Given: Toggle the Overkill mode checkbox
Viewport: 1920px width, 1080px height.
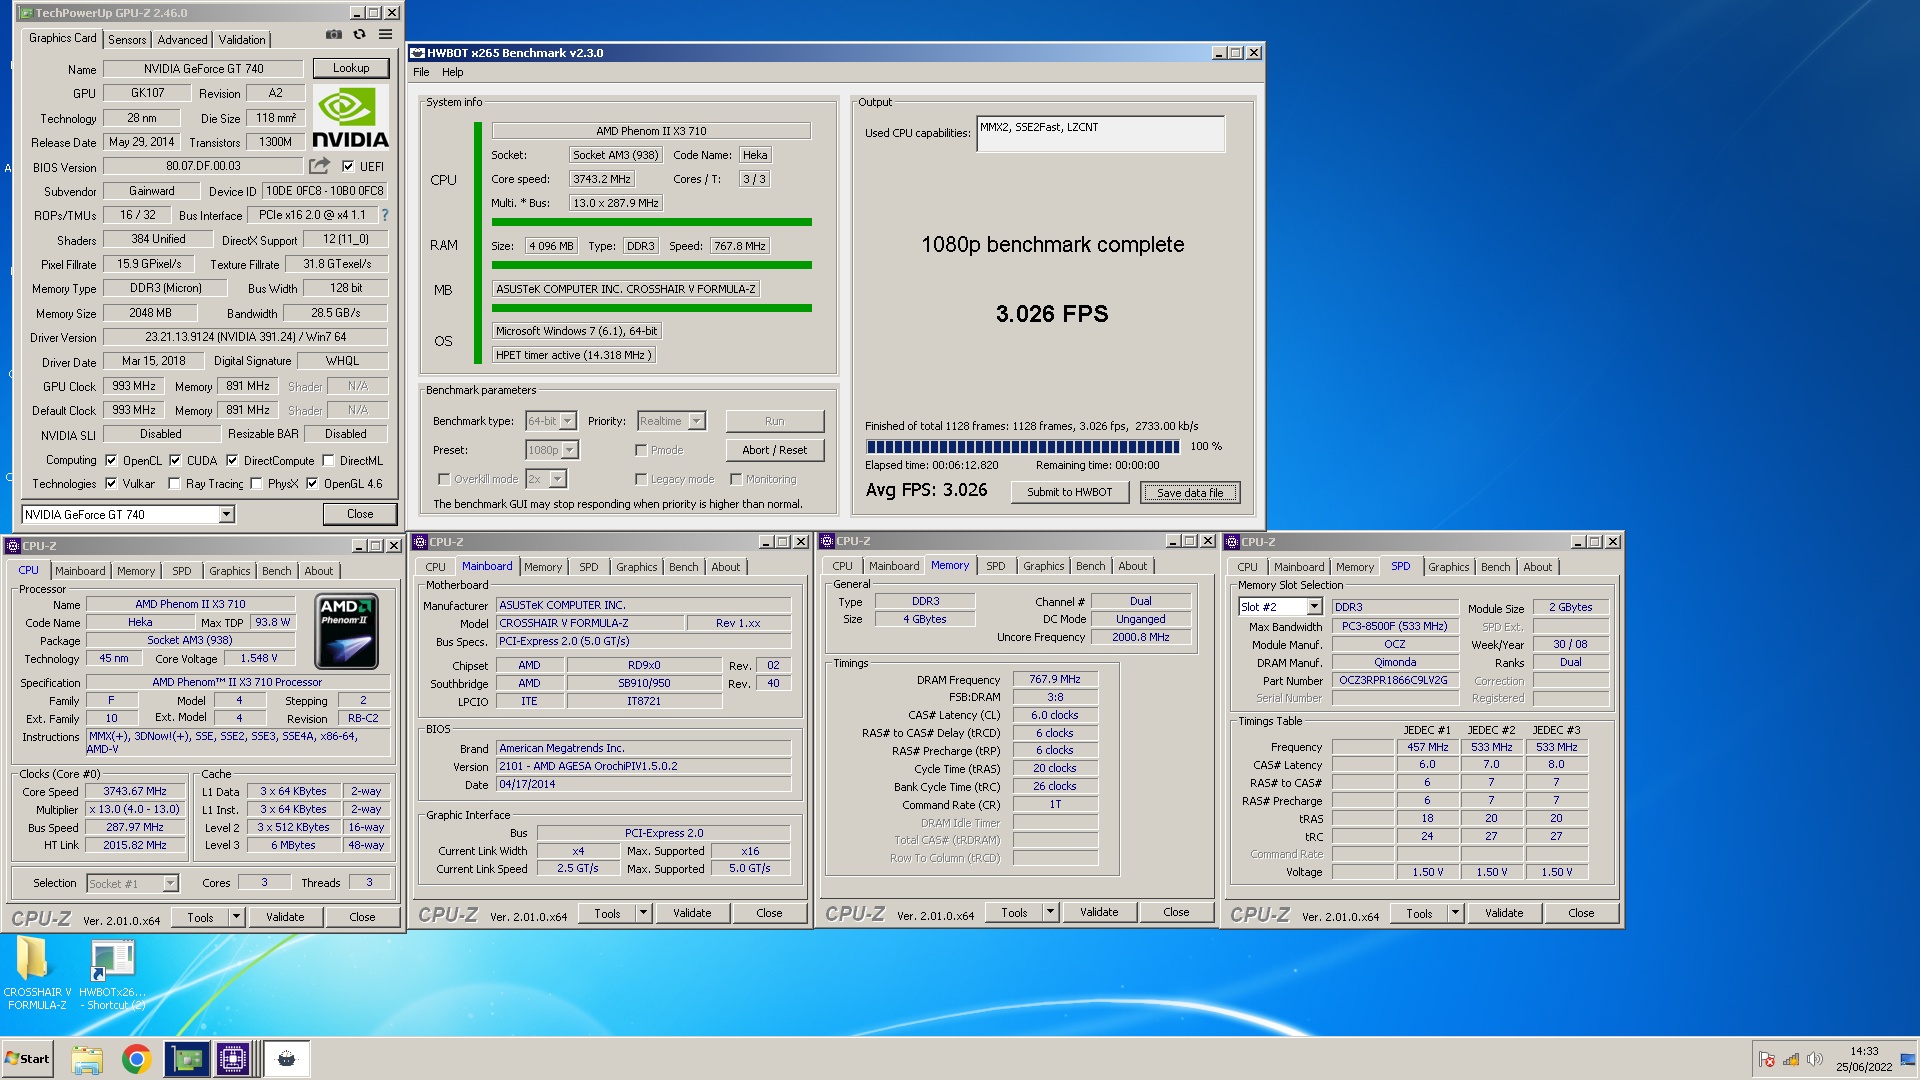Looking at the screenshot, I should point(443,479).
